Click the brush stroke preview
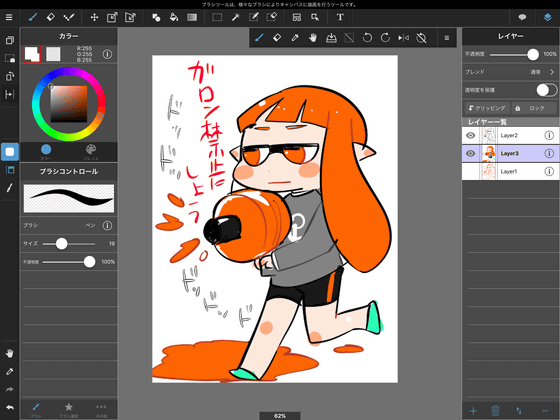 click(x=69, y=198)
